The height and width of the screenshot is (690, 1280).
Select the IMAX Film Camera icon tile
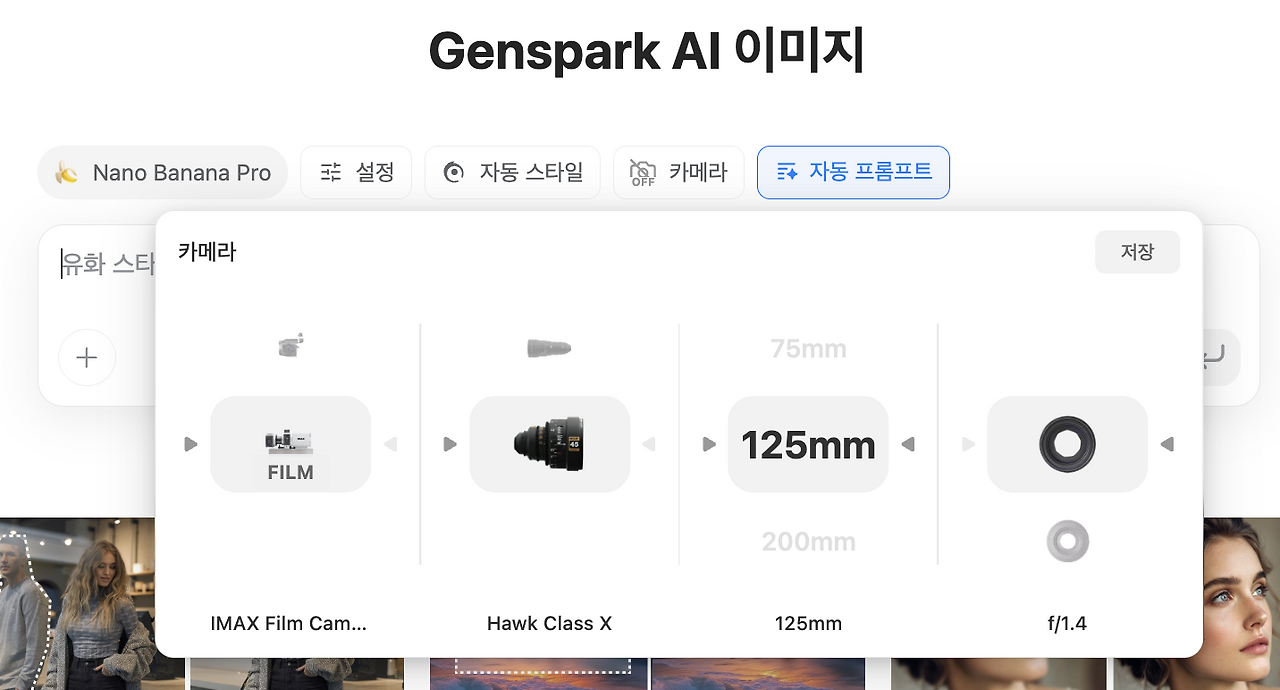tap(290, 444)
